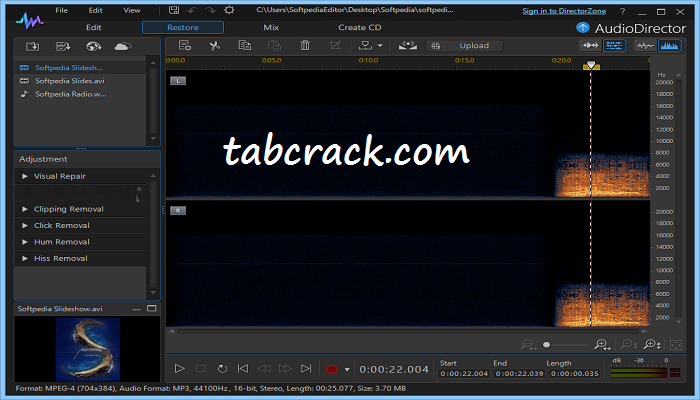Viewport: 700px width, 400px height.
Task: Open the View menu
Action: pyautogui.click(x=132, y=10)
